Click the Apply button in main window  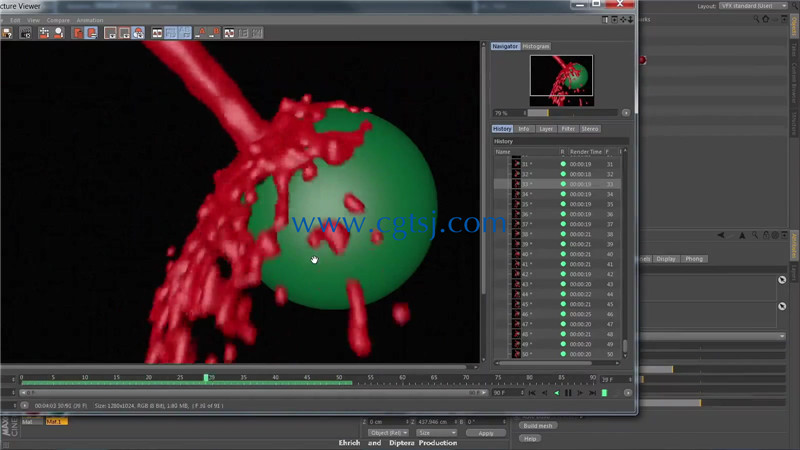[x=486, y=433]
